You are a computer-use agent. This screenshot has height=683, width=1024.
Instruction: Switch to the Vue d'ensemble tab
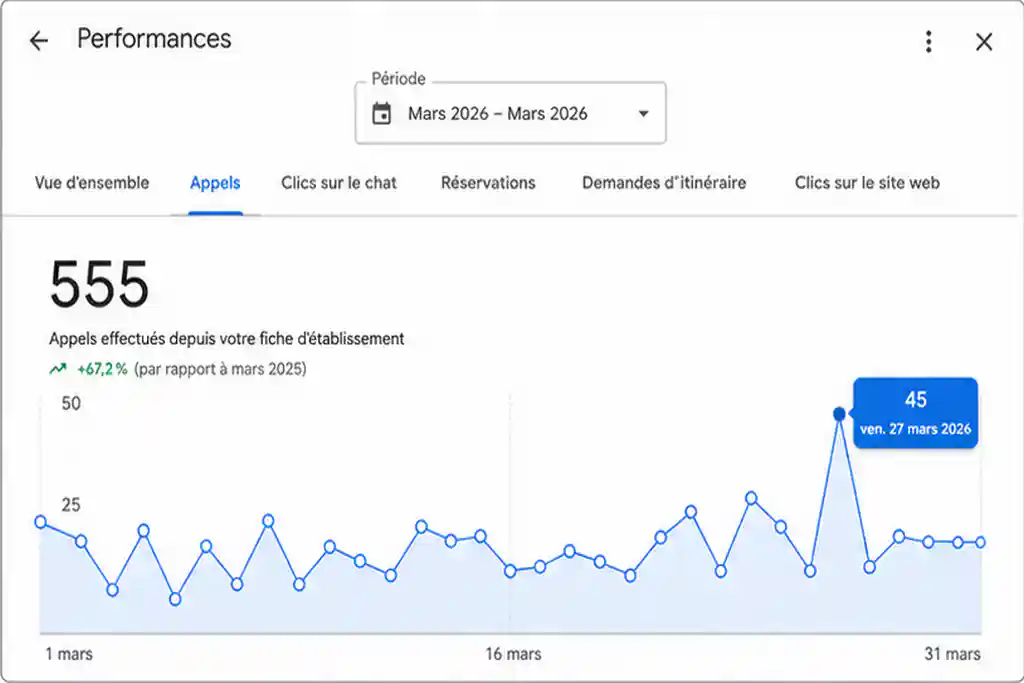[92, 183]
